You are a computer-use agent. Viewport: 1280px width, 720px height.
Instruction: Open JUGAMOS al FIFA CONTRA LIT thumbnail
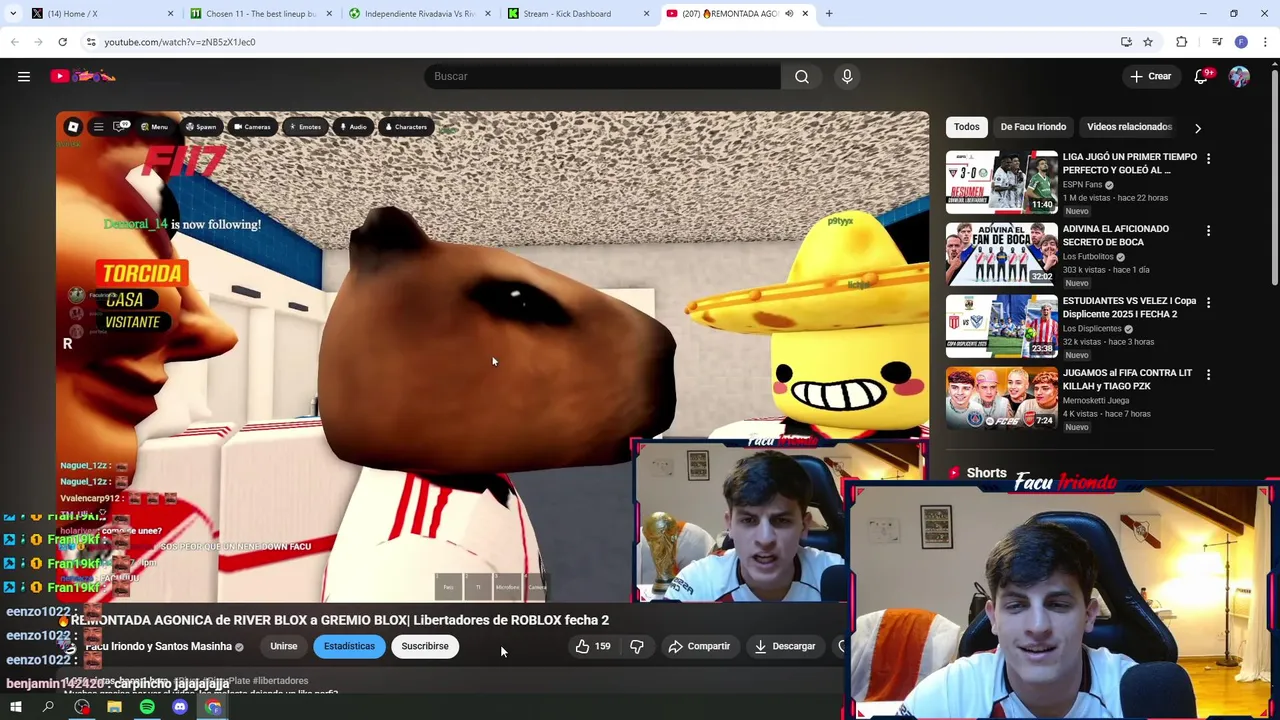[1002, 398]
